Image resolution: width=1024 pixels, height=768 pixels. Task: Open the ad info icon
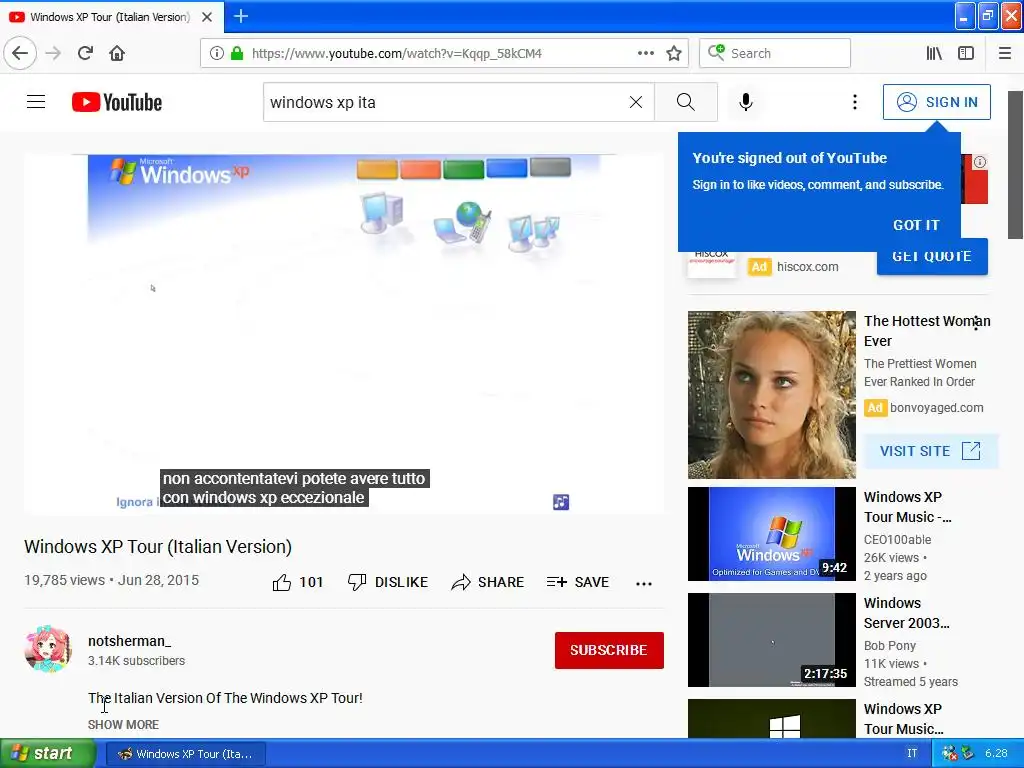point(980,162)
